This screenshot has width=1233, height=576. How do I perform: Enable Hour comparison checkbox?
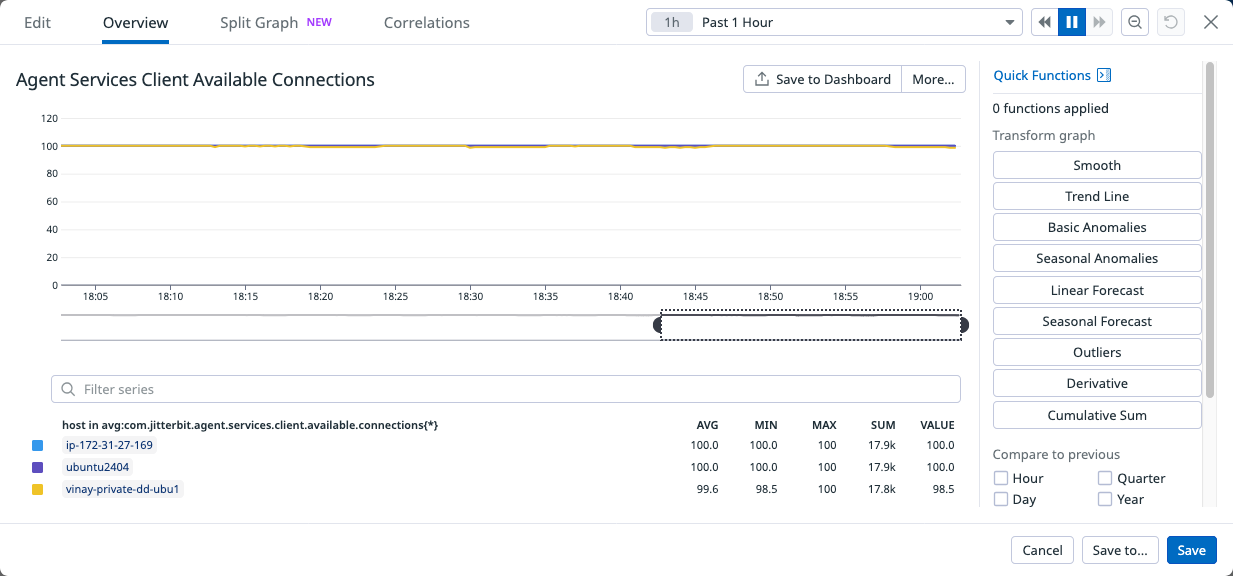pos(1001,479)
